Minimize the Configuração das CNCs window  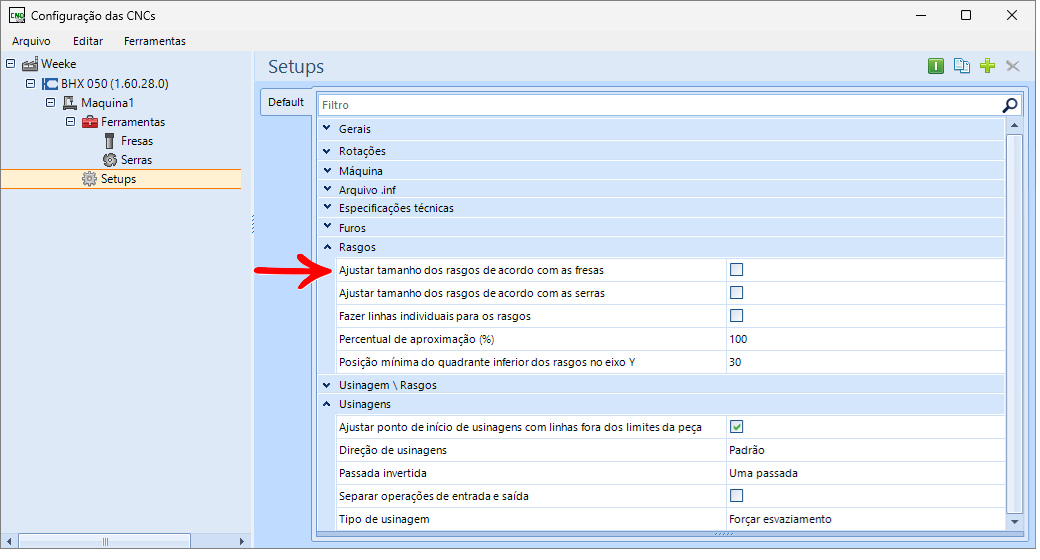921,15
